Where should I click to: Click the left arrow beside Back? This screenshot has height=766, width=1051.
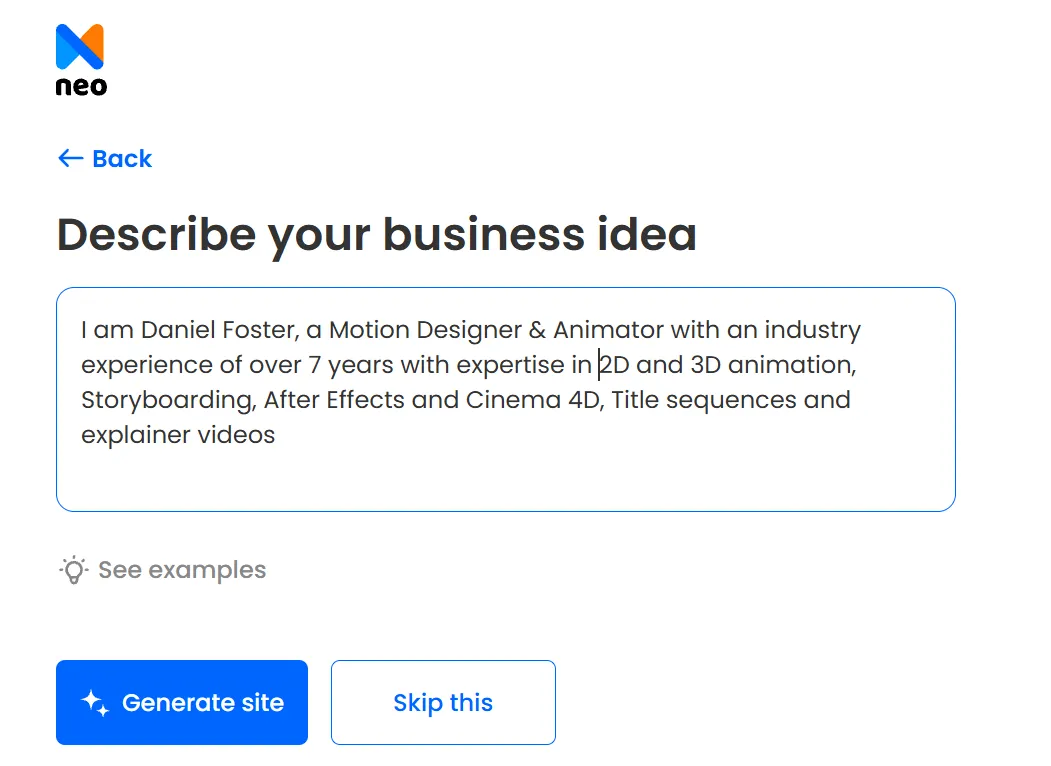coord(70,158)
